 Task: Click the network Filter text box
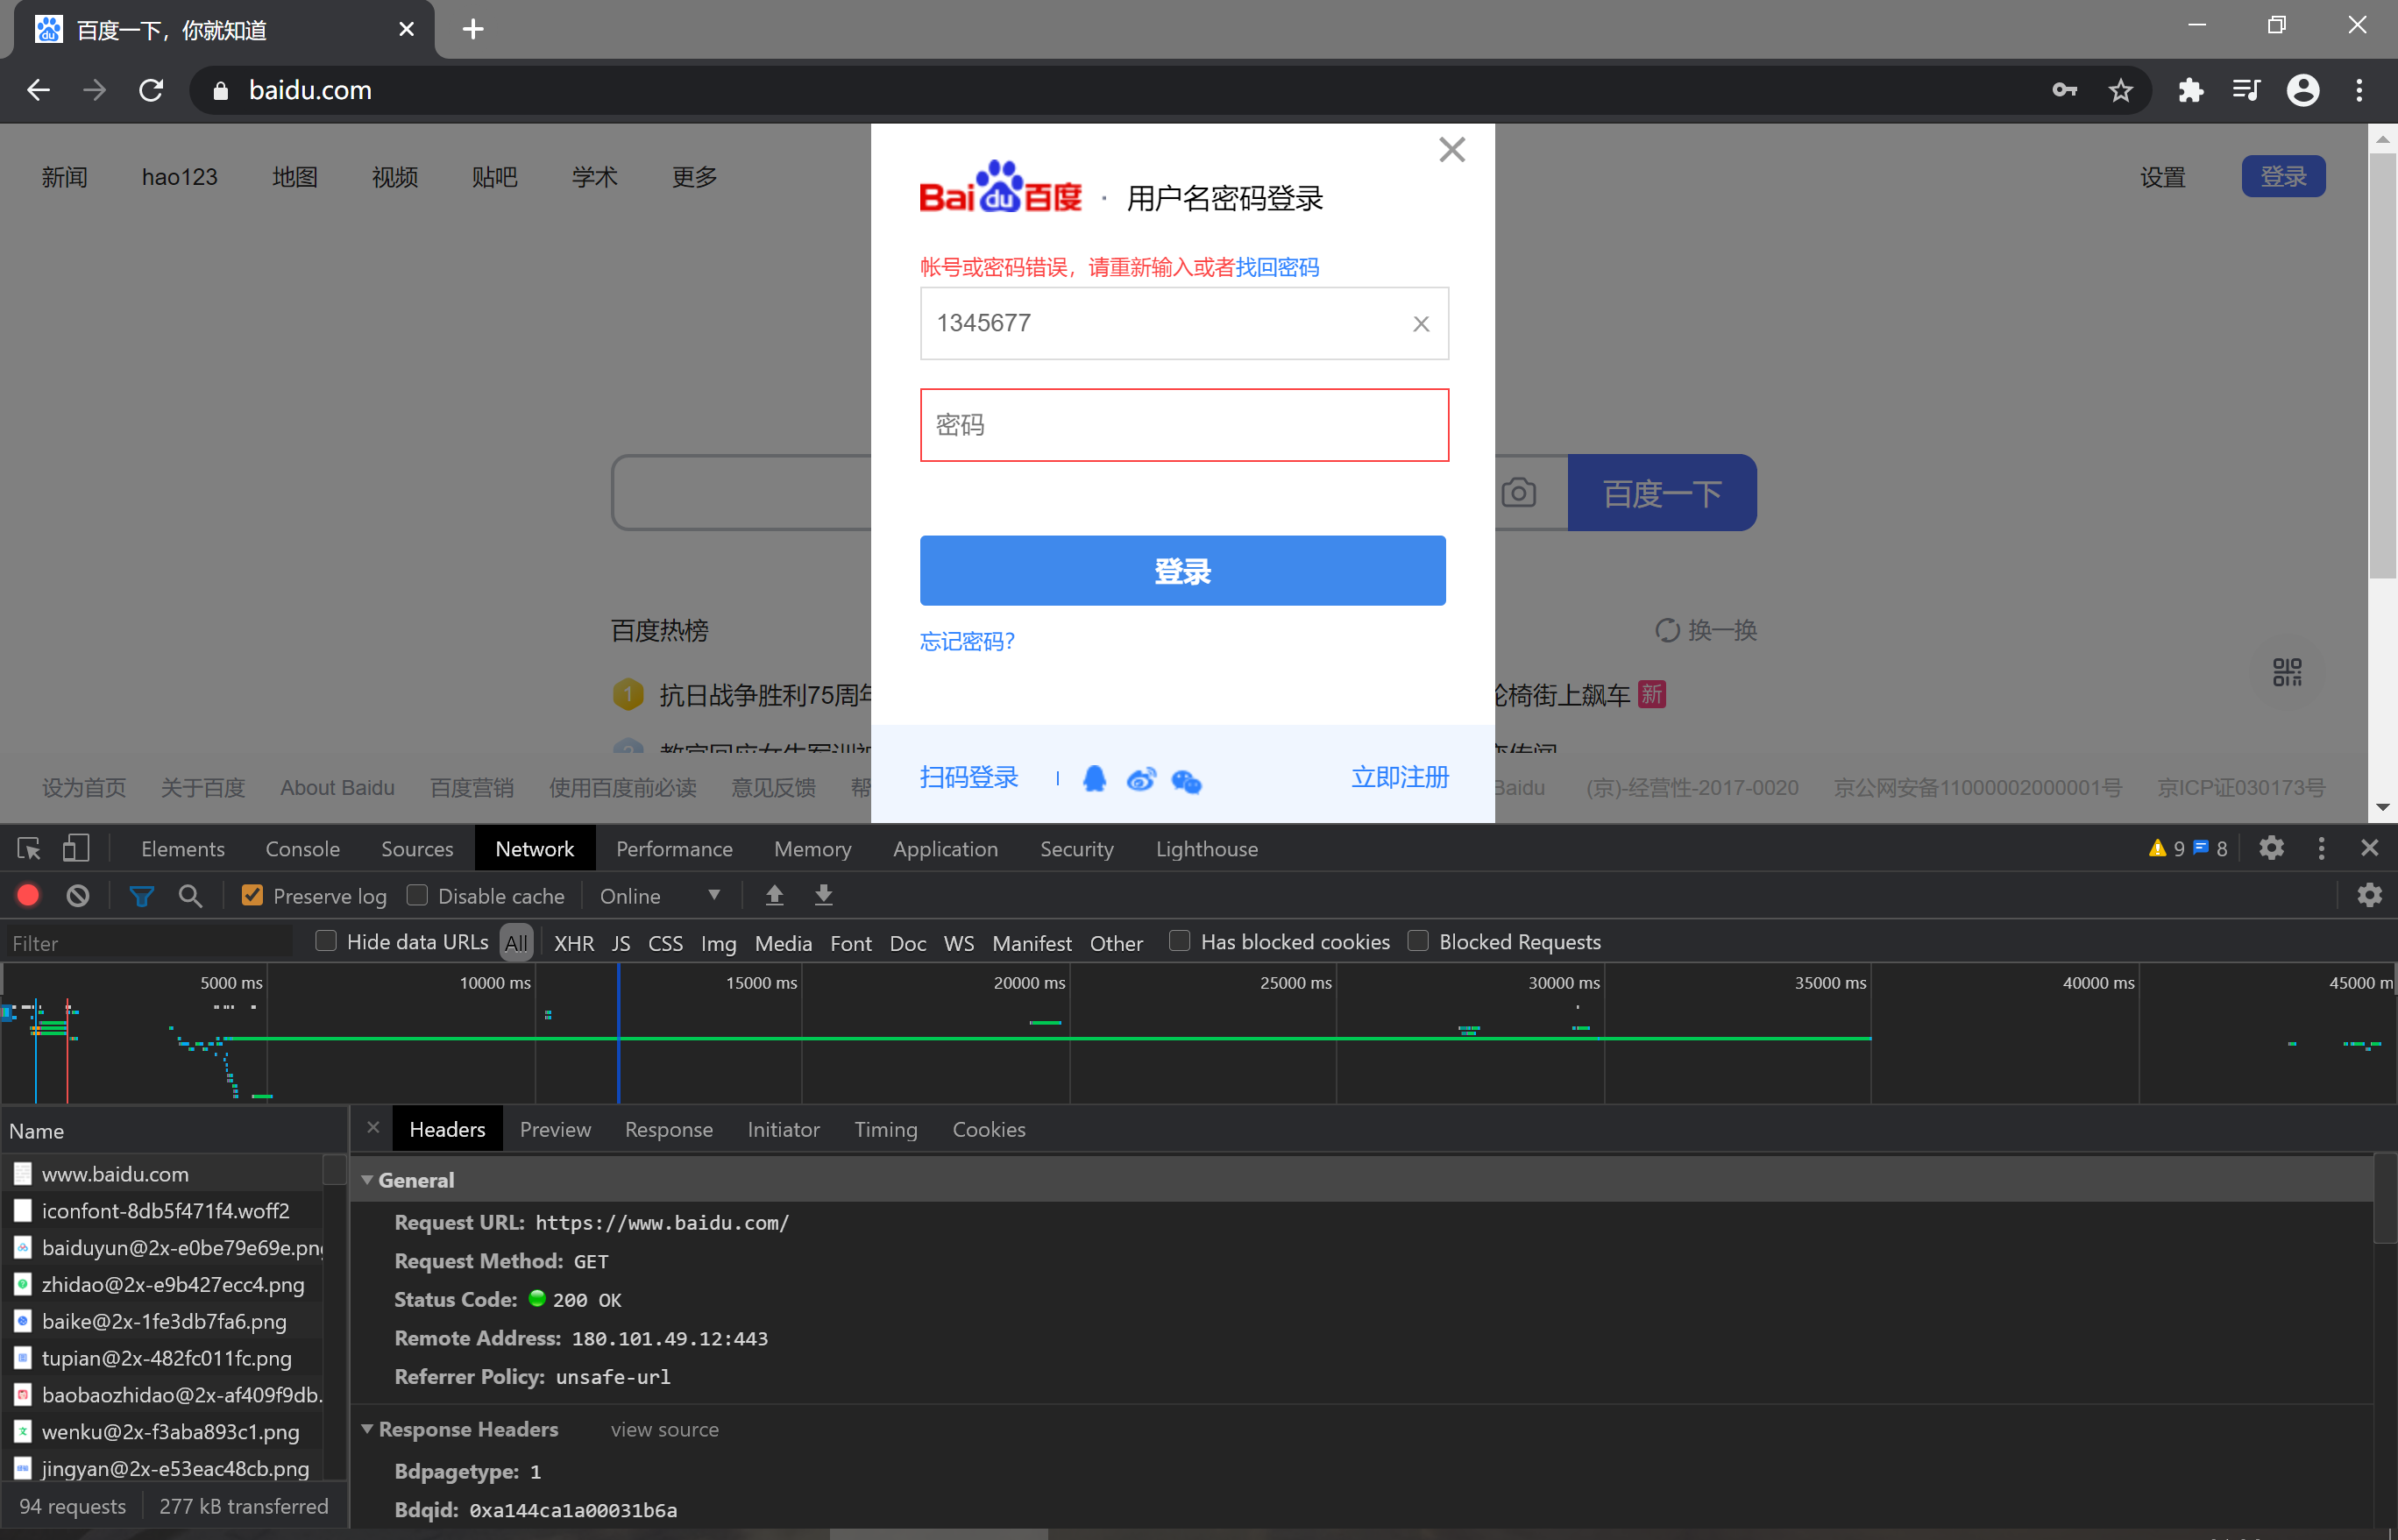click(x=150, y=943)
